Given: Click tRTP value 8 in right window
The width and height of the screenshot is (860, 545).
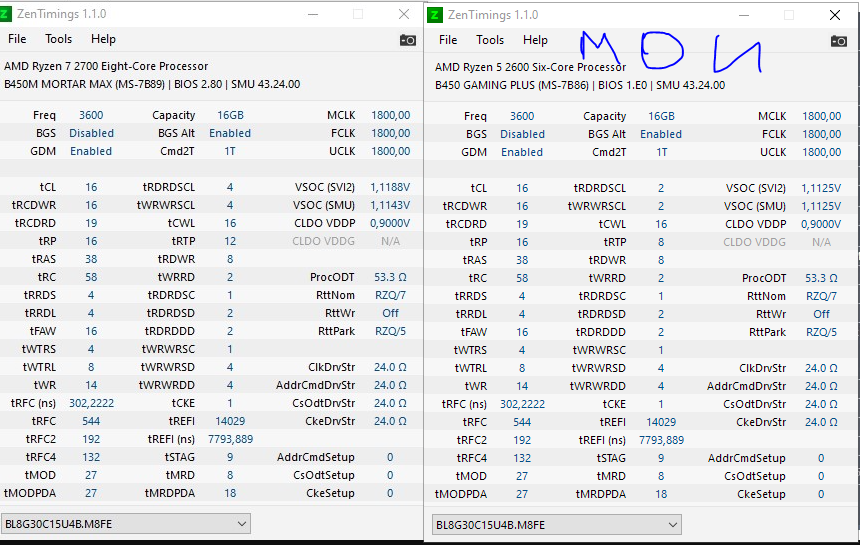Looking at the screenshot, I should pos(661,242).
